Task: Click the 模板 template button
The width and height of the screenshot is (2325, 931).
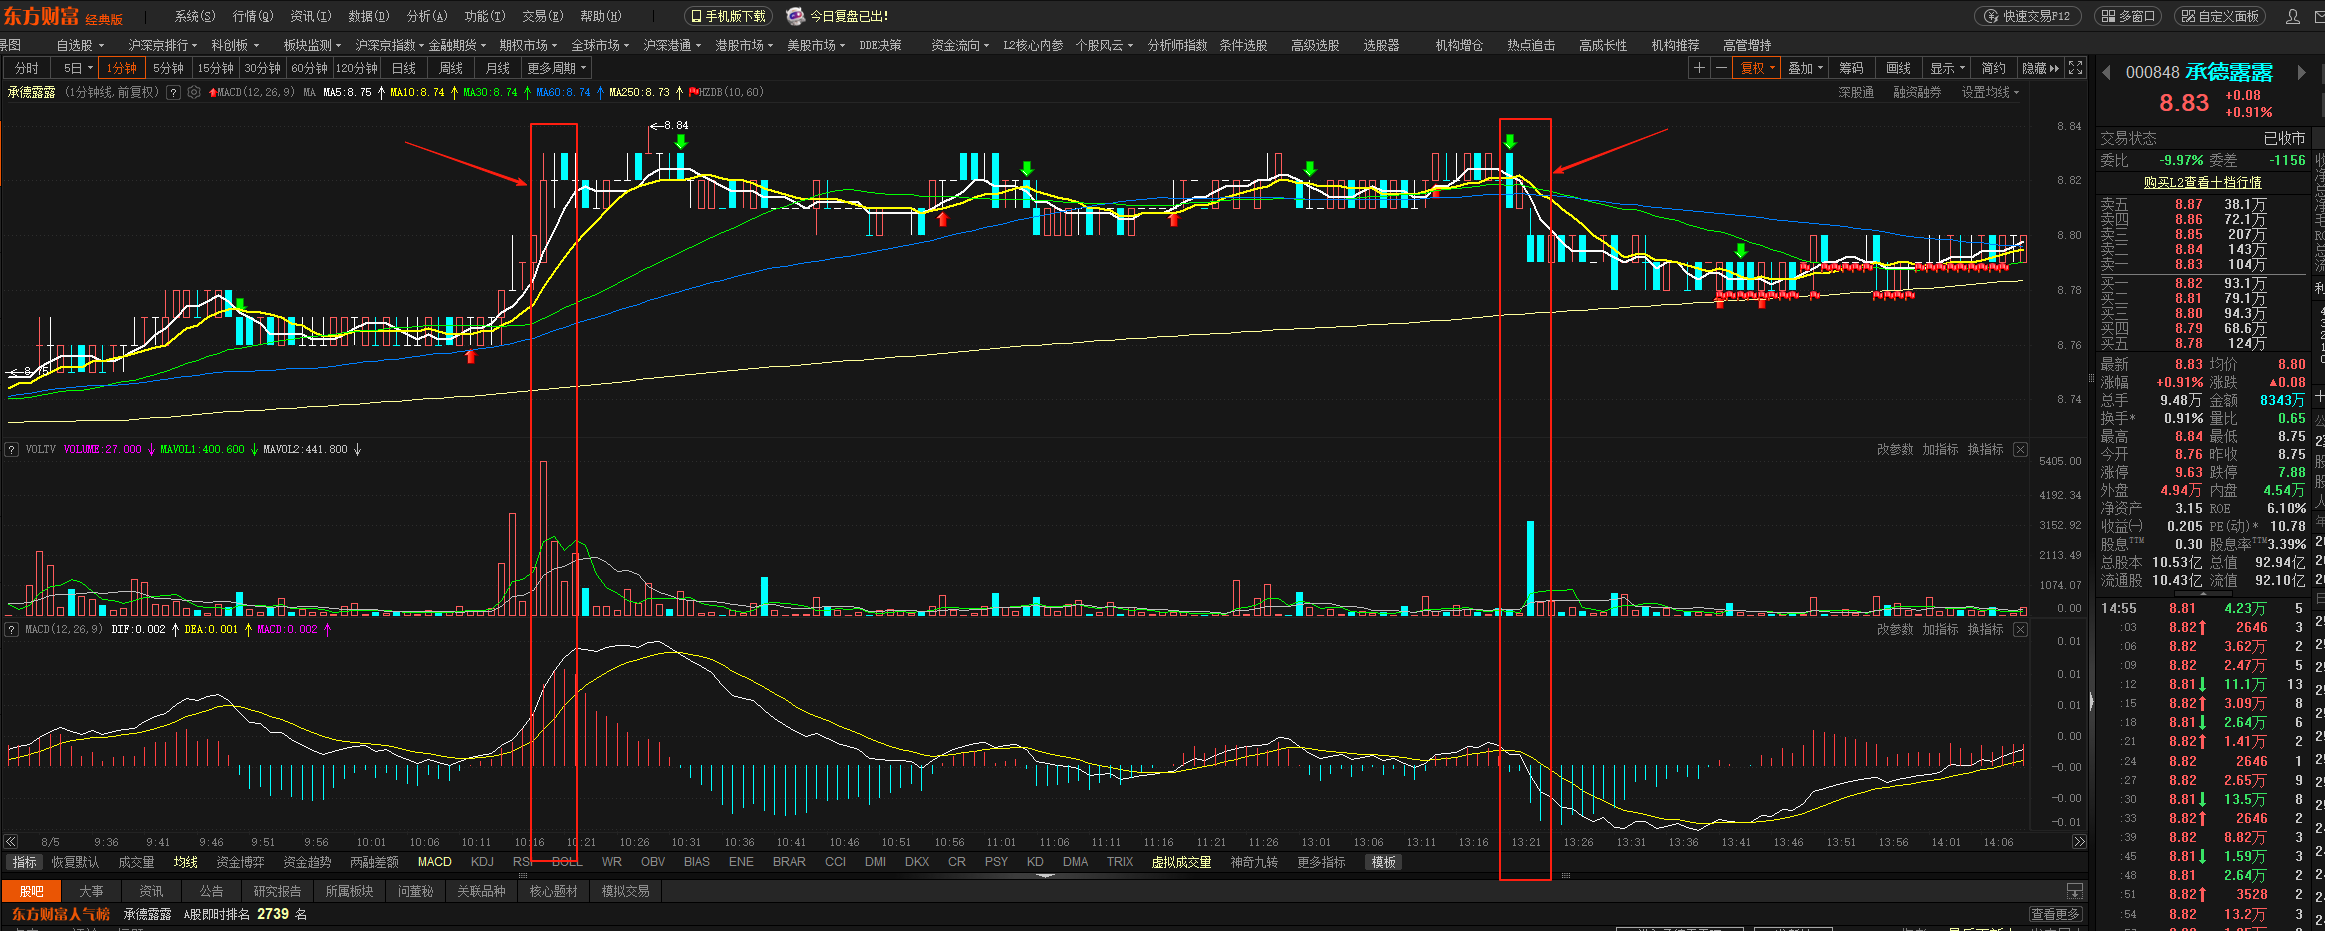Action: pos(1383,862)
